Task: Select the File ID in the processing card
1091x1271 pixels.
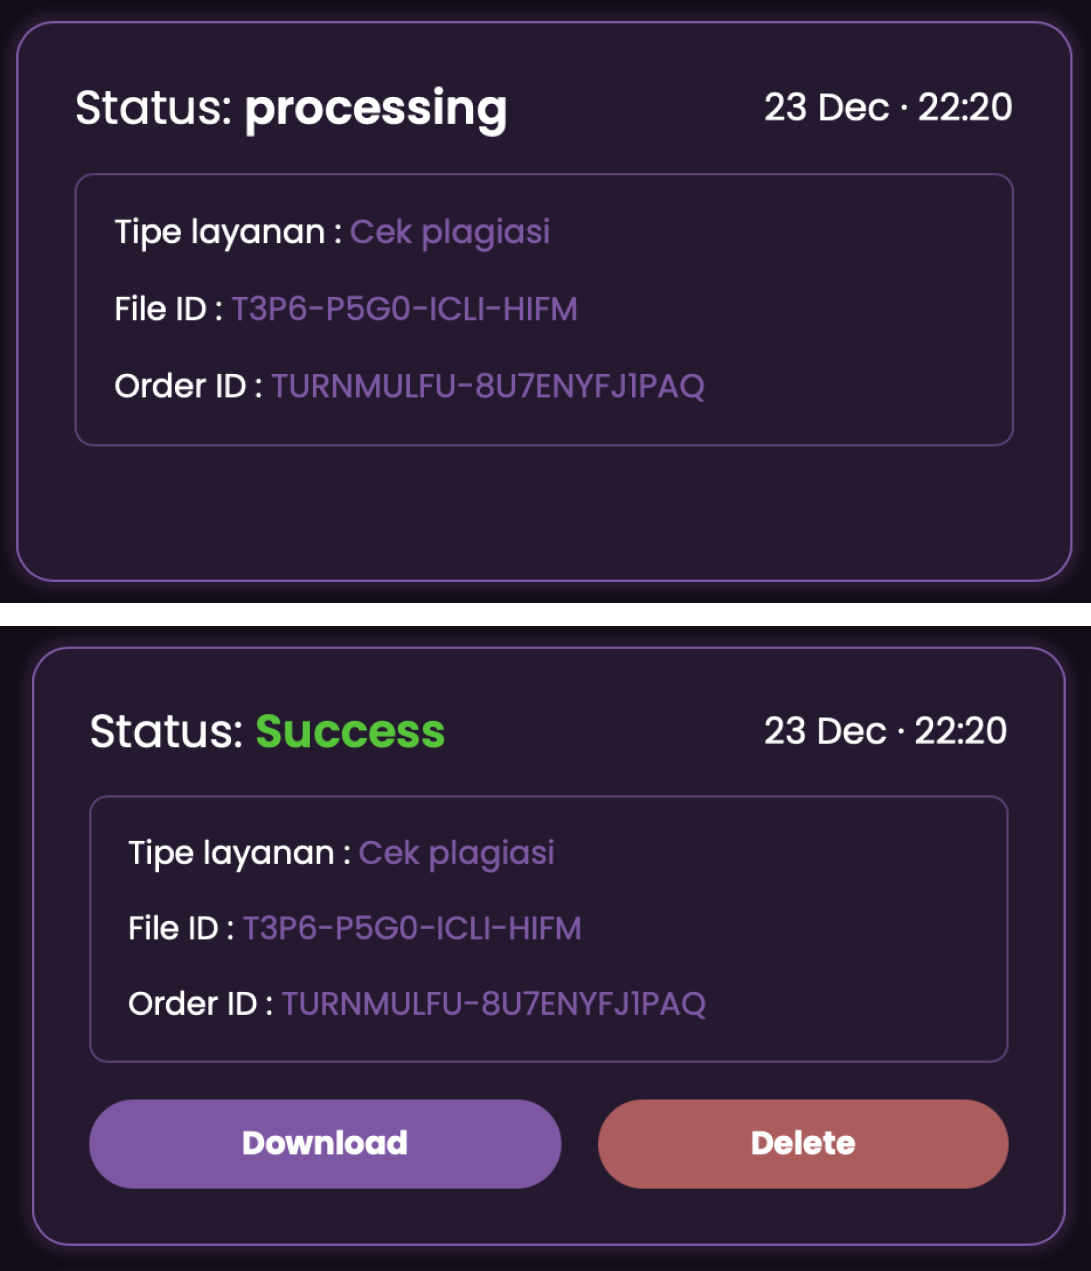Action: 404,309
